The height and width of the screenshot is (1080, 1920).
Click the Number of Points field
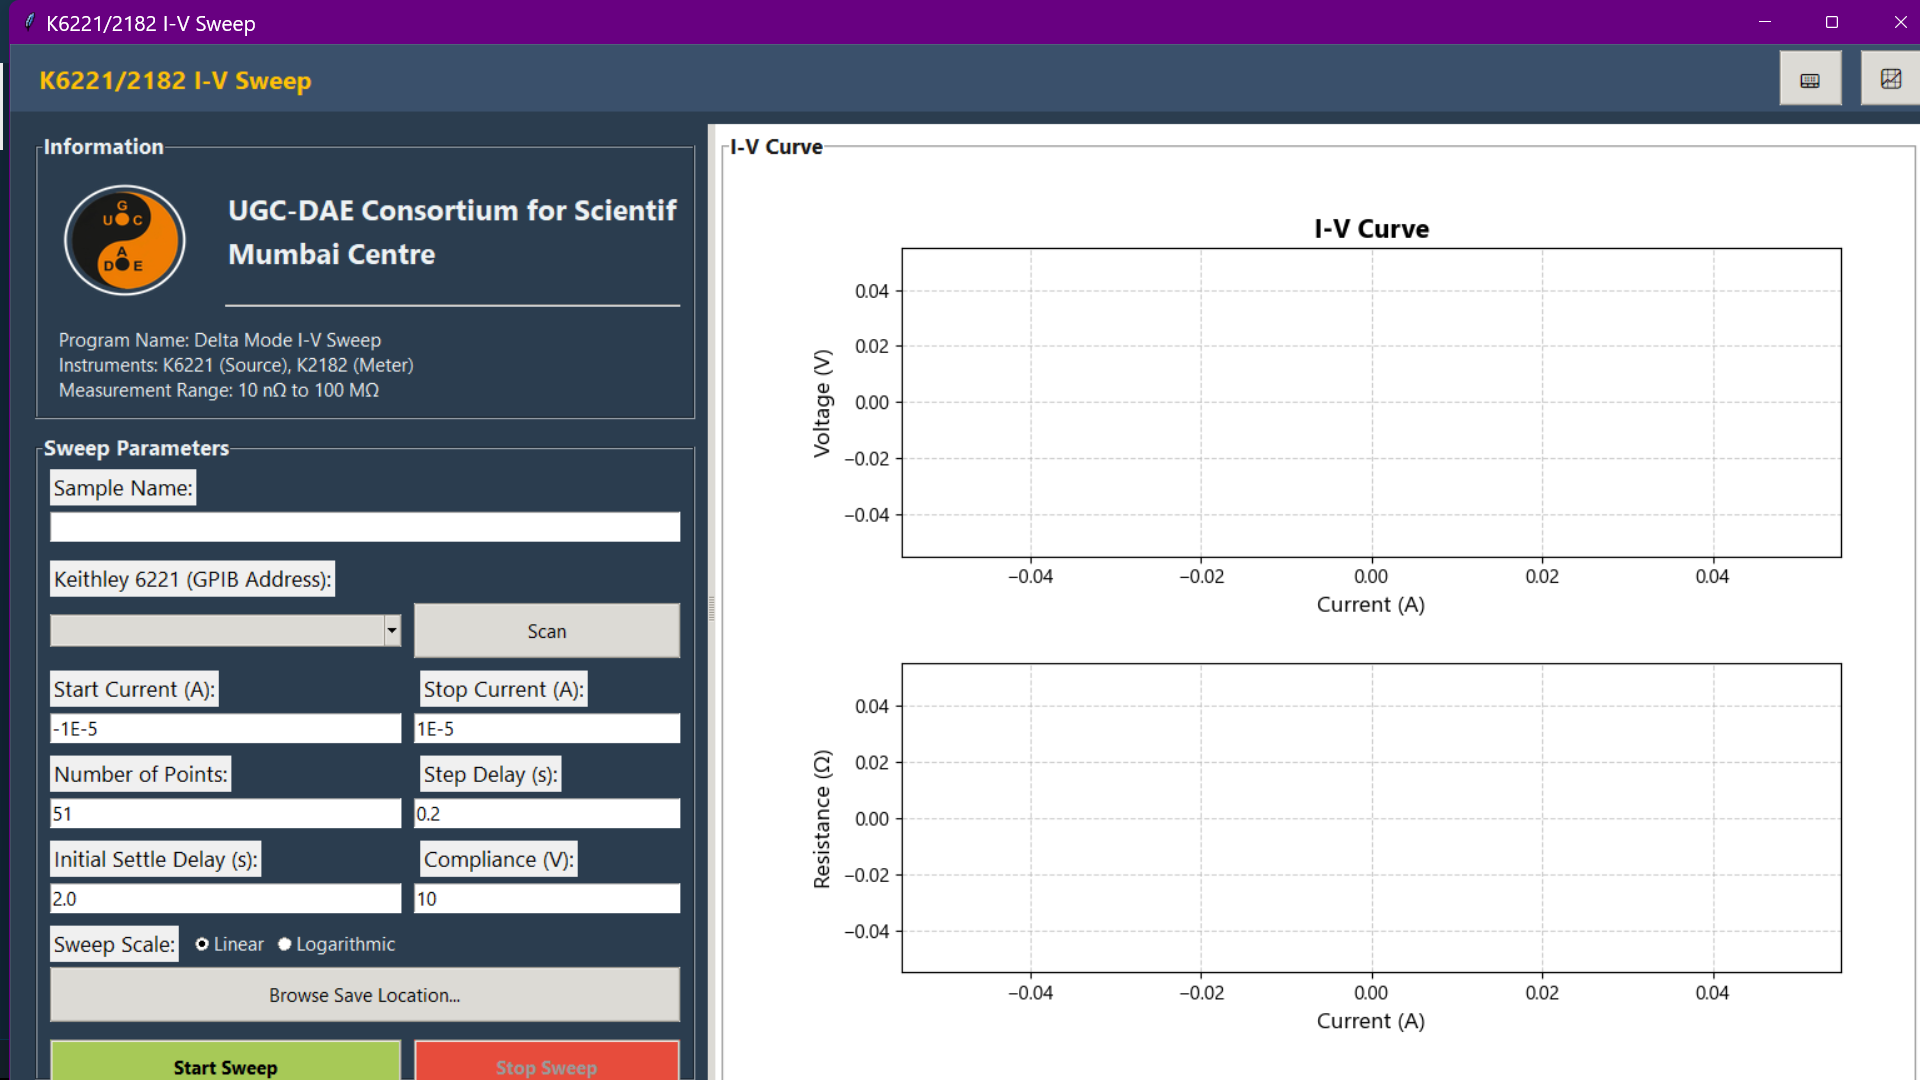pos(225,813)
